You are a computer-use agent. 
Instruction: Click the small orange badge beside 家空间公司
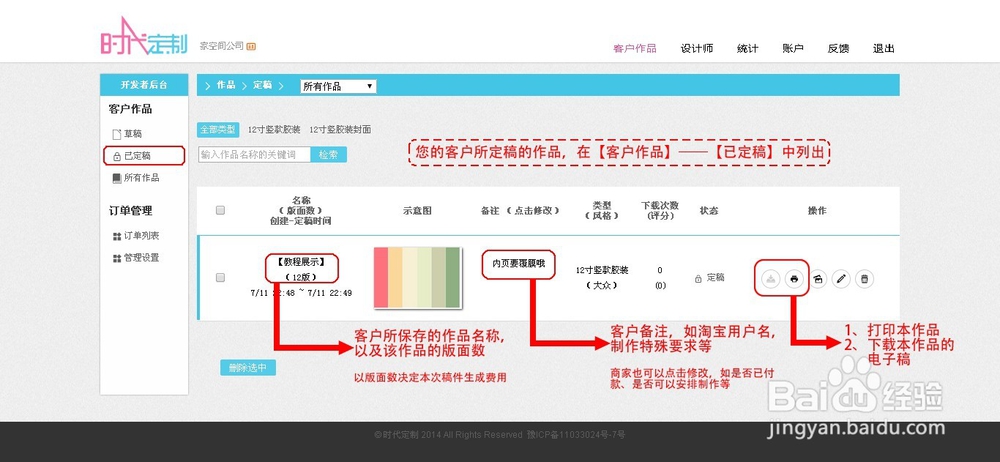(251, 46)
